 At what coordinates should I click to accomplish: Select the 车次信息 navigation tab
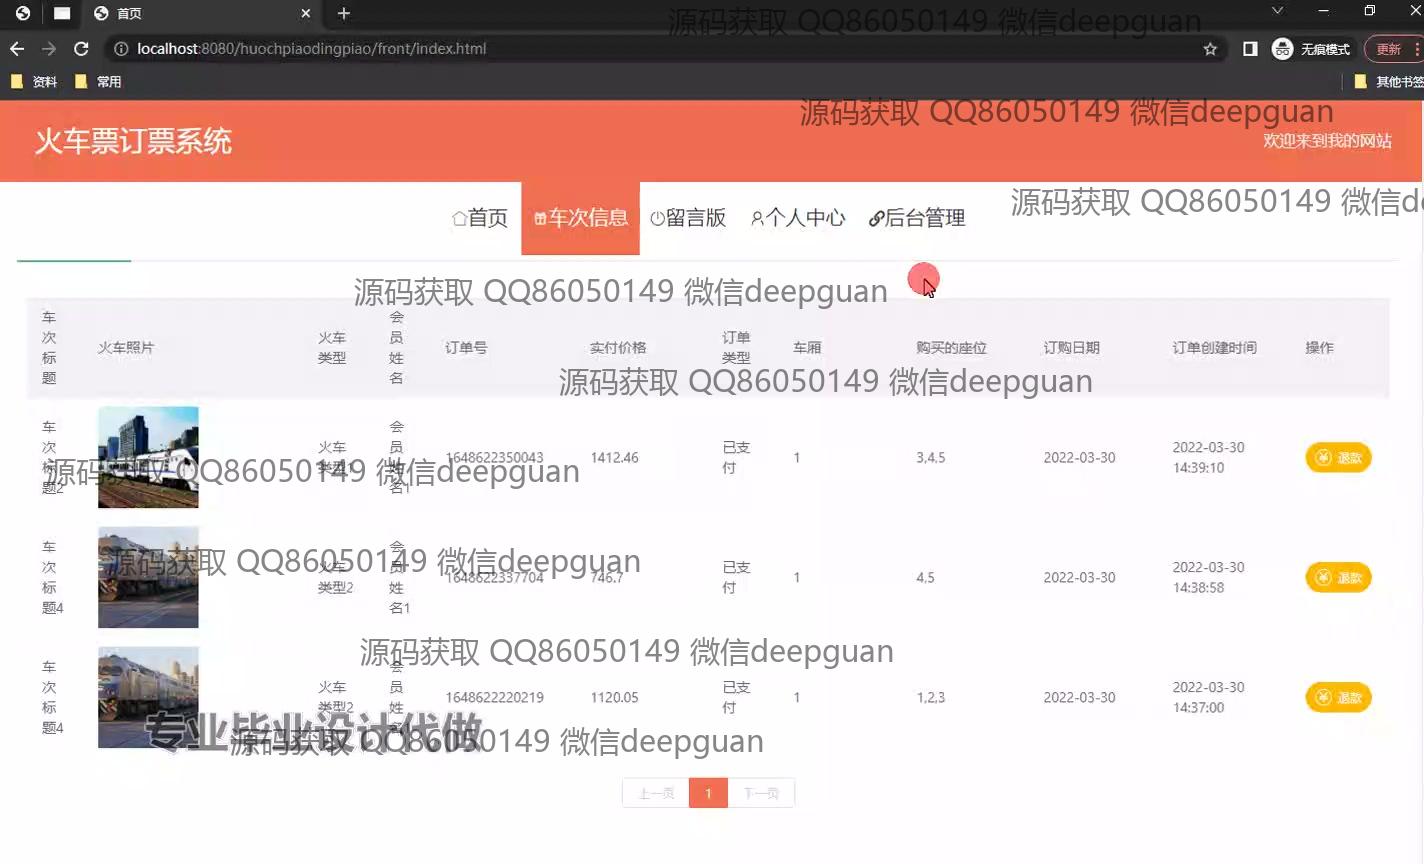581,218
